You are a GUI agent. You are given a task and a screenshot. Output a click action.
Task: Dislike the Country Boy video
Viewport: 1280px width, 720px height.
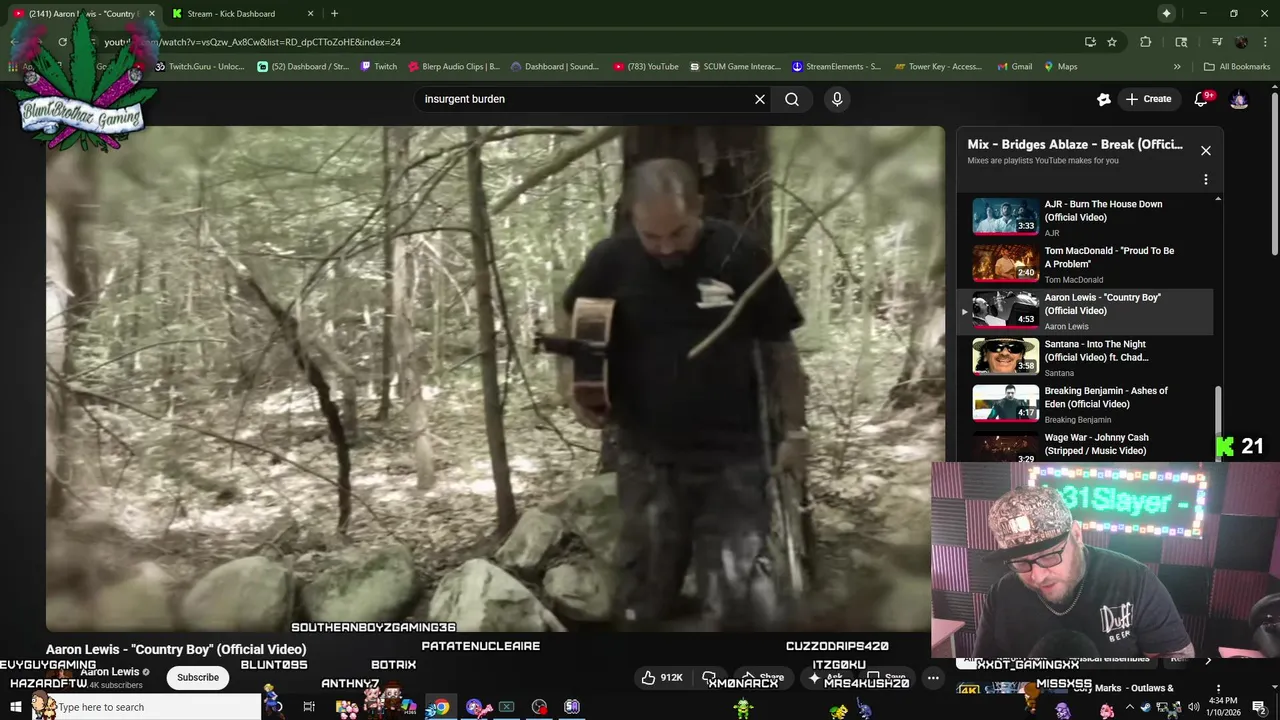(x=709, y=677)
